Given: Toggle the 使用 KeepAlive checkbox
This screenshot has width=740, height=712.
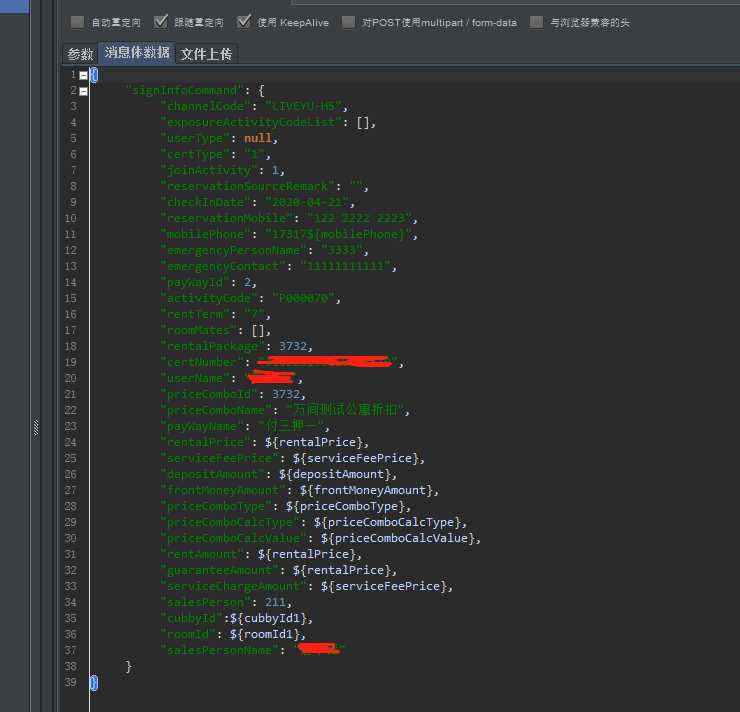Looking at the screenshot, I should 244,22.
